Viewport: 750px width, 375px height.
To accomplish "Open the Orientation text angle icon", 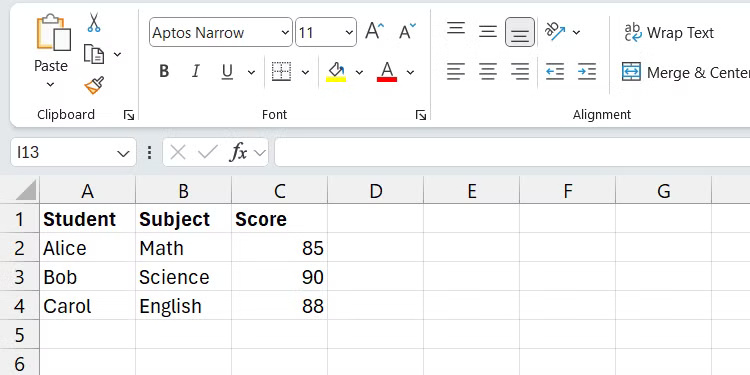I will pos(555,32).
